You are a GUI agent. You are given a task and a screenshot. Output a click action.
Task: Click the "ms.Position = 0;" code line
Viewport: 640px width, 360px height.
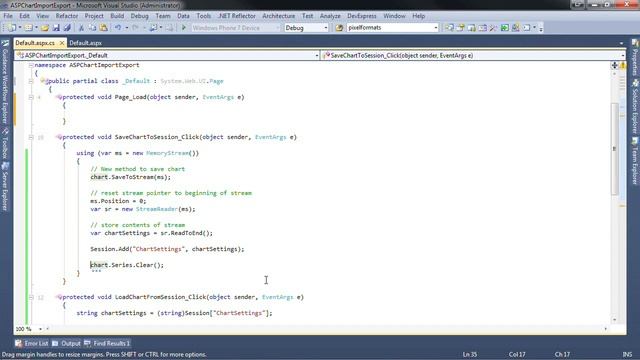[118, 201]
